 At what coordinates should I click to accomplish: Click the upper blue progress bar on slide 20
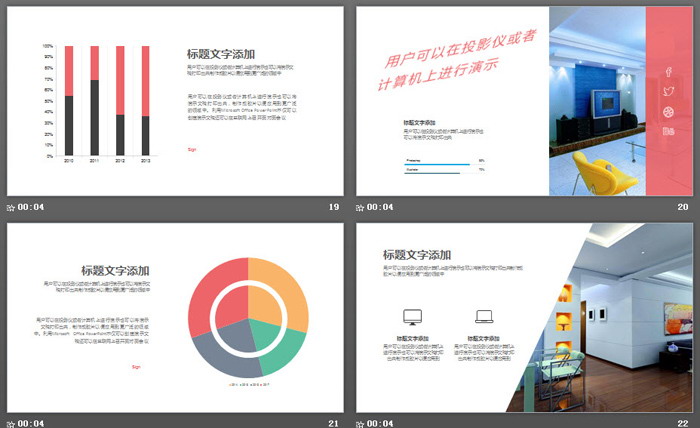coord(437,165)
